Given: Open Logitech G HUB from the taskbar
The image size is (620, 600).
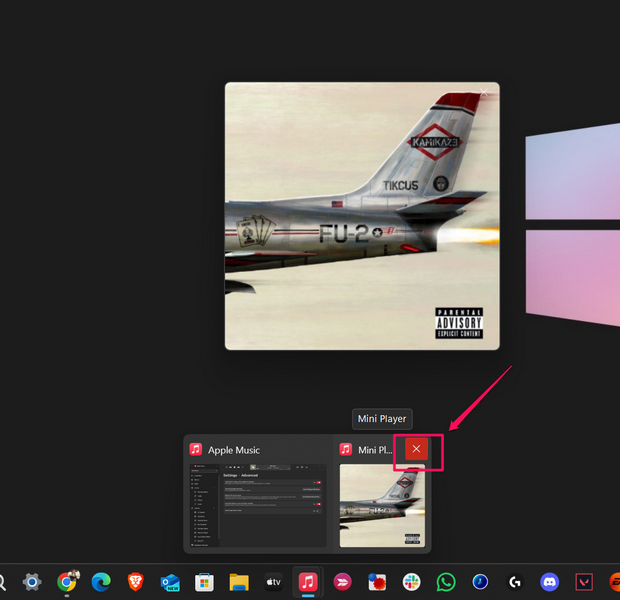Looking at the screenshot, I should coord(514,582).
